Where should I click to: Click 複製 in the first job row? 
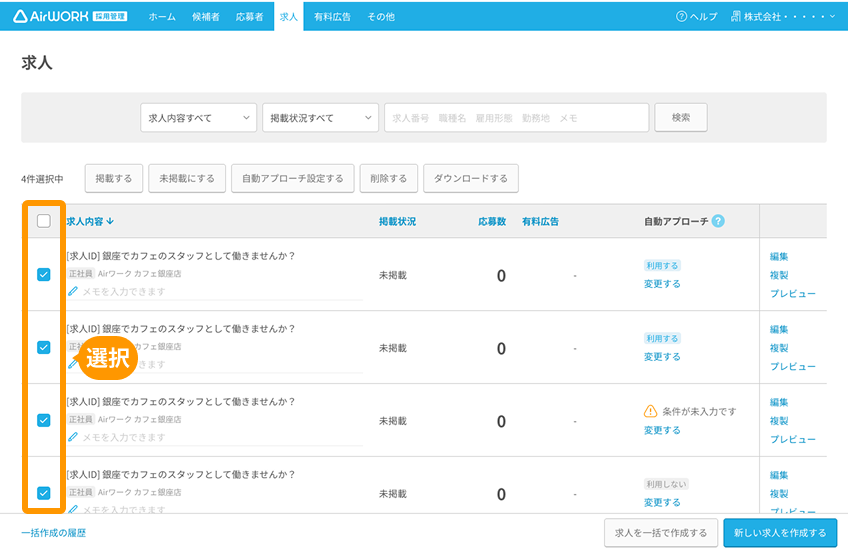779,275
